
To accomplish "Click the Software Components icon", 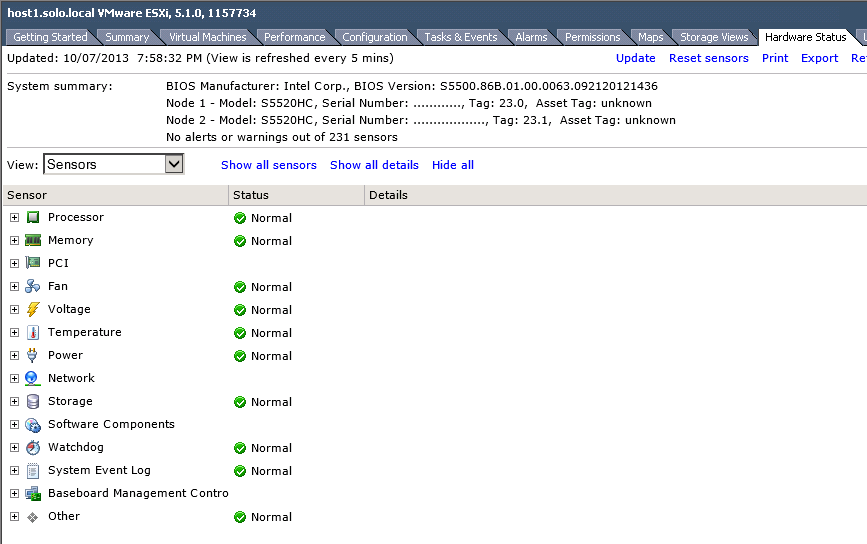I will pyautogui.click(x=33, y=425).
